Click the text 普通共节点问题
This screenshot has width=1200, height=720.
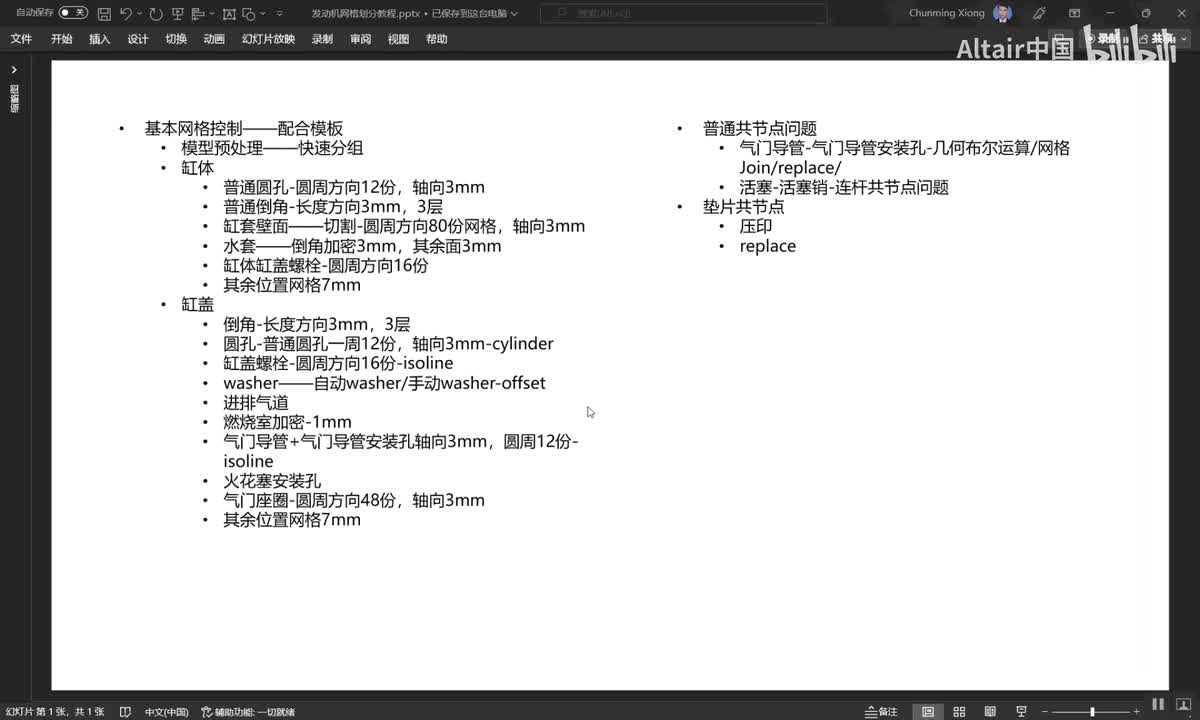(760, 129)
